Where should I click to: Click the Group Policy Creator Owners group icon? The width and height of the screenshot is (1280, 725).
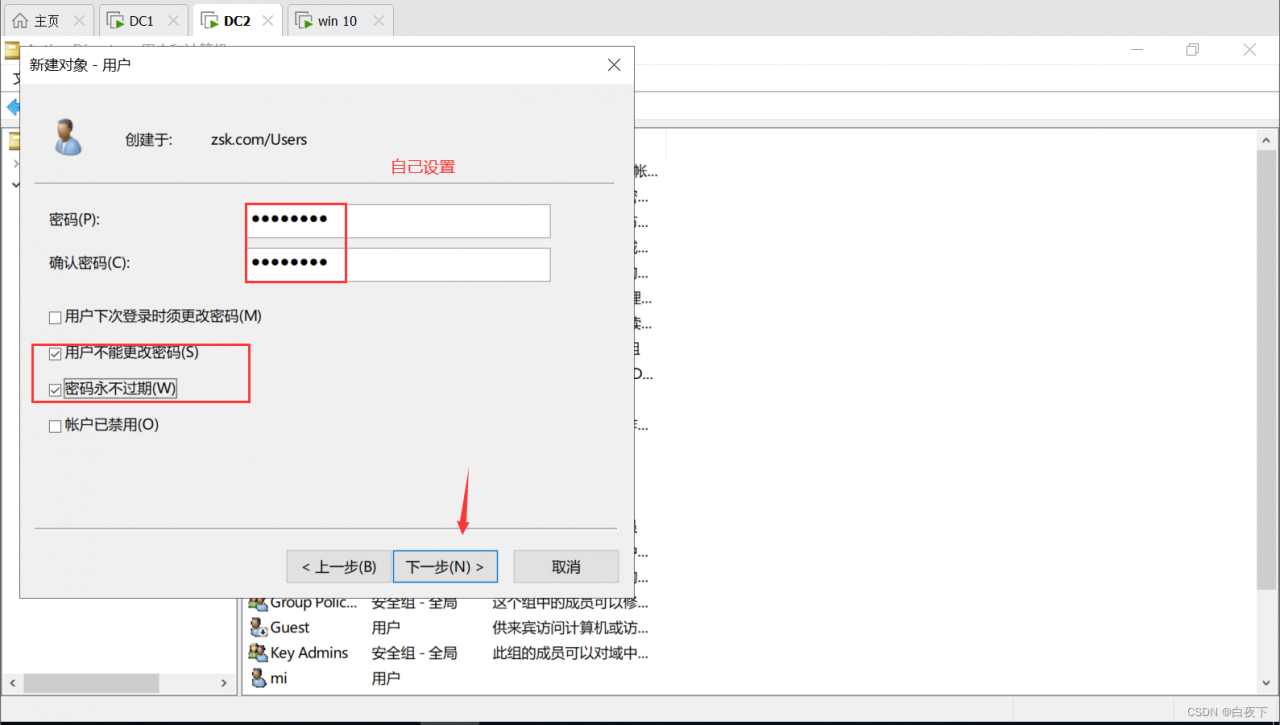coord(259,602)
